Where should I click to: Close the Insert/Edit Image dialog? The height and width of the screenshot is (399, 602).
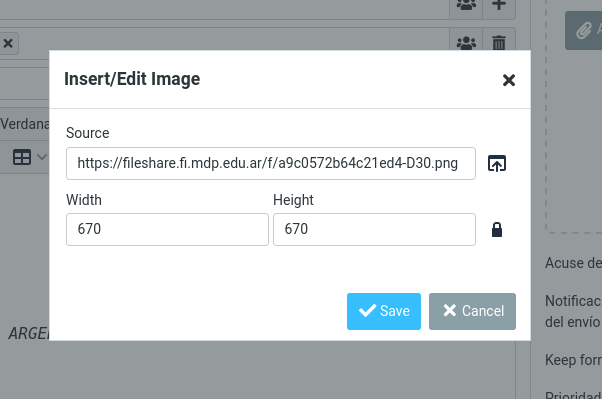tap(509, 80)
